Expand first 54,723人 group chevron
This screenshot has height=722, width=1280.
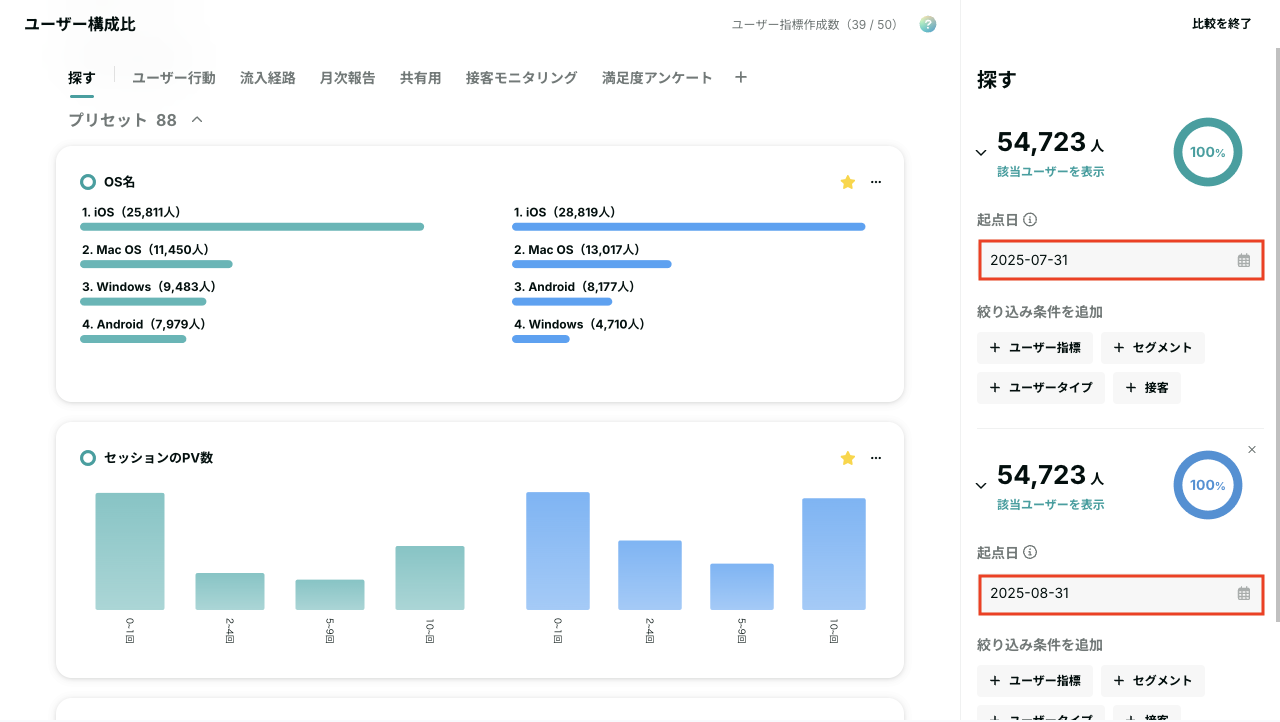pos(981,153)
